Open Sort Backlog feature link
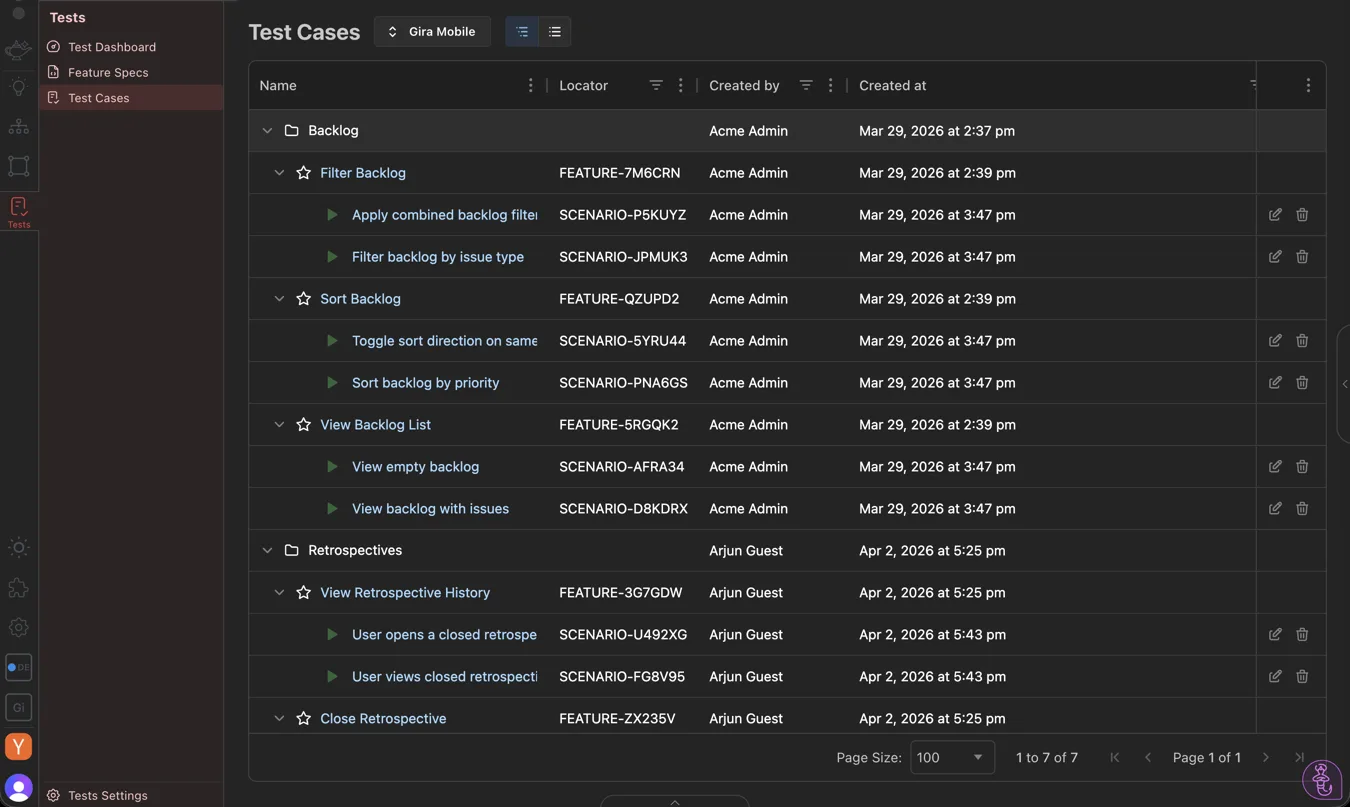This screenshot has width=1350, height=807. click(360, 299)
